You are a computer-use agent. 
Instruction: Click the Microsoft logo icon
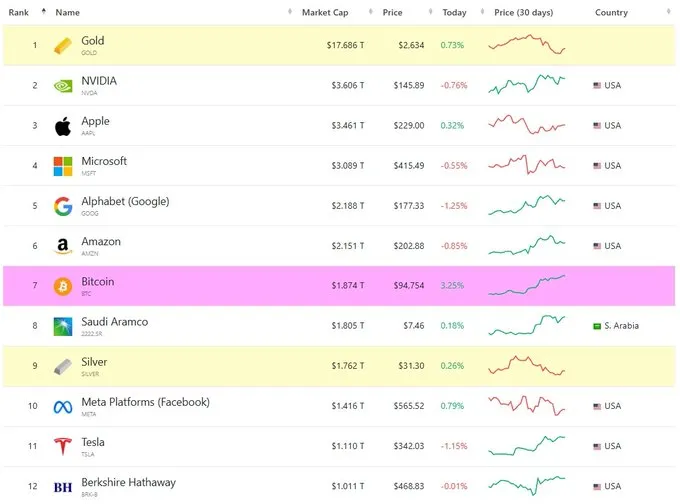(63, 166)
